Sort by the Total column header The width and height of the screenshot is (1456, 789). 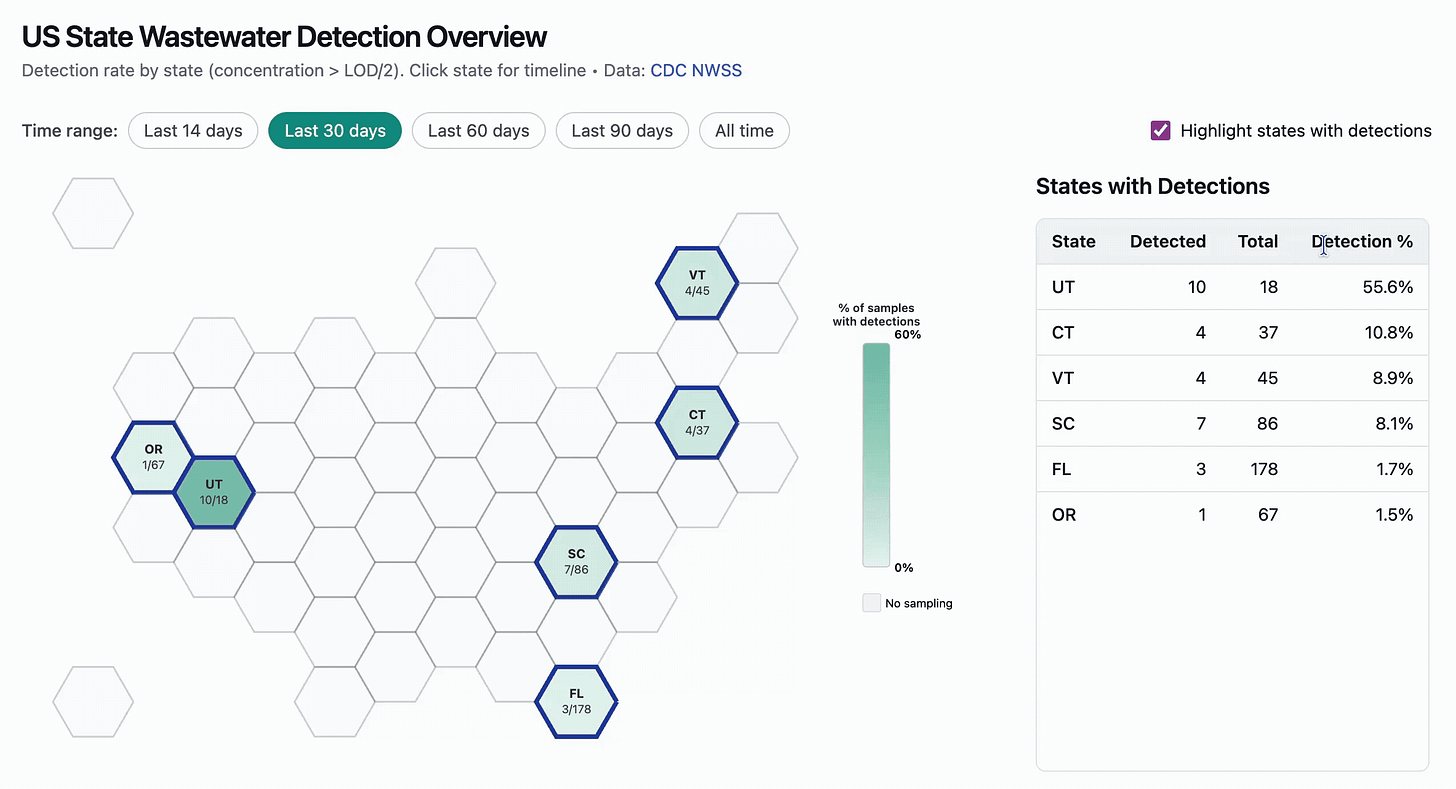click(x=1257, y=241)
